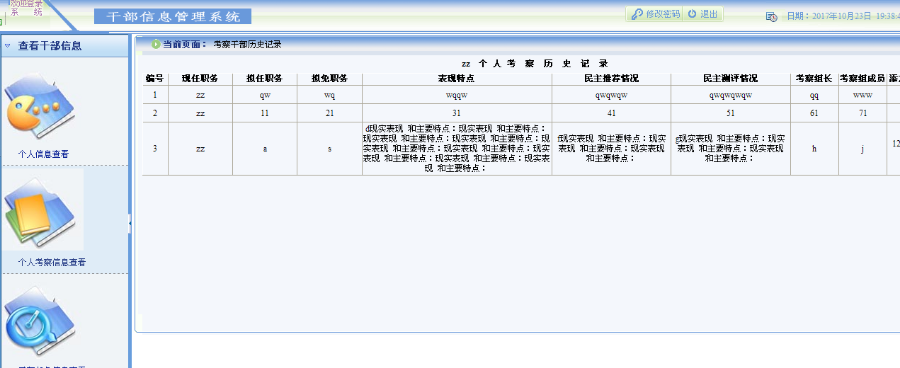Click the 民主测评情况 column header
The height and width of the screenshot is (368, 900).
(x=730, y=79)
